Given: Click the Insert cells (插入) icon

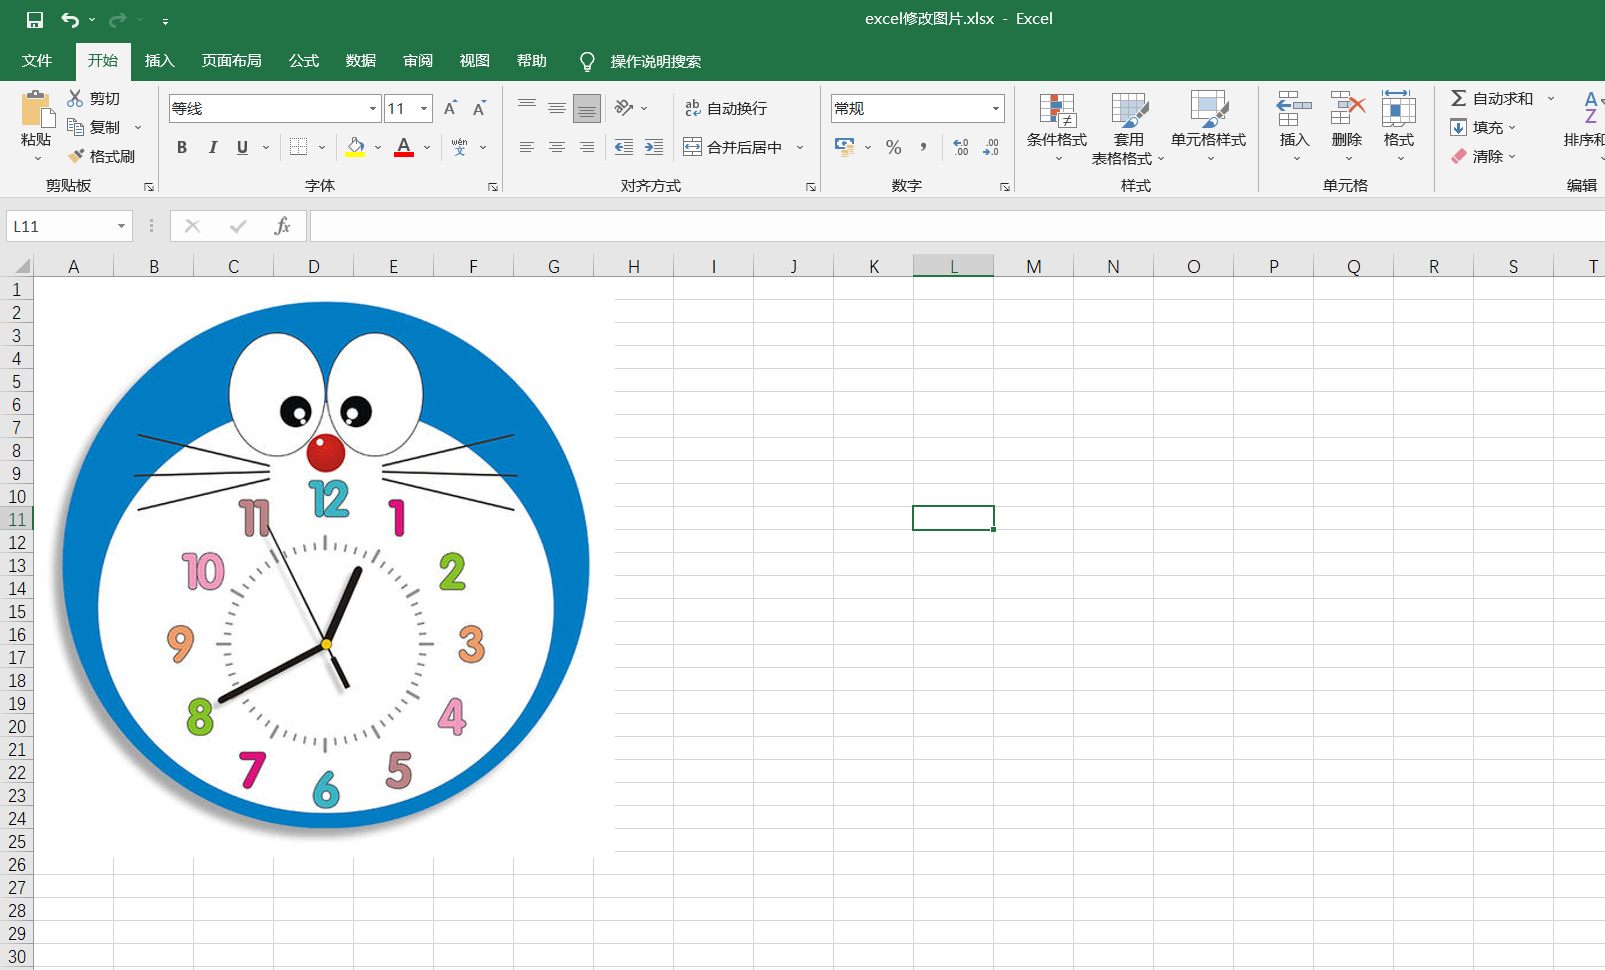Looking at the screenshot, I should [1294, 108].
